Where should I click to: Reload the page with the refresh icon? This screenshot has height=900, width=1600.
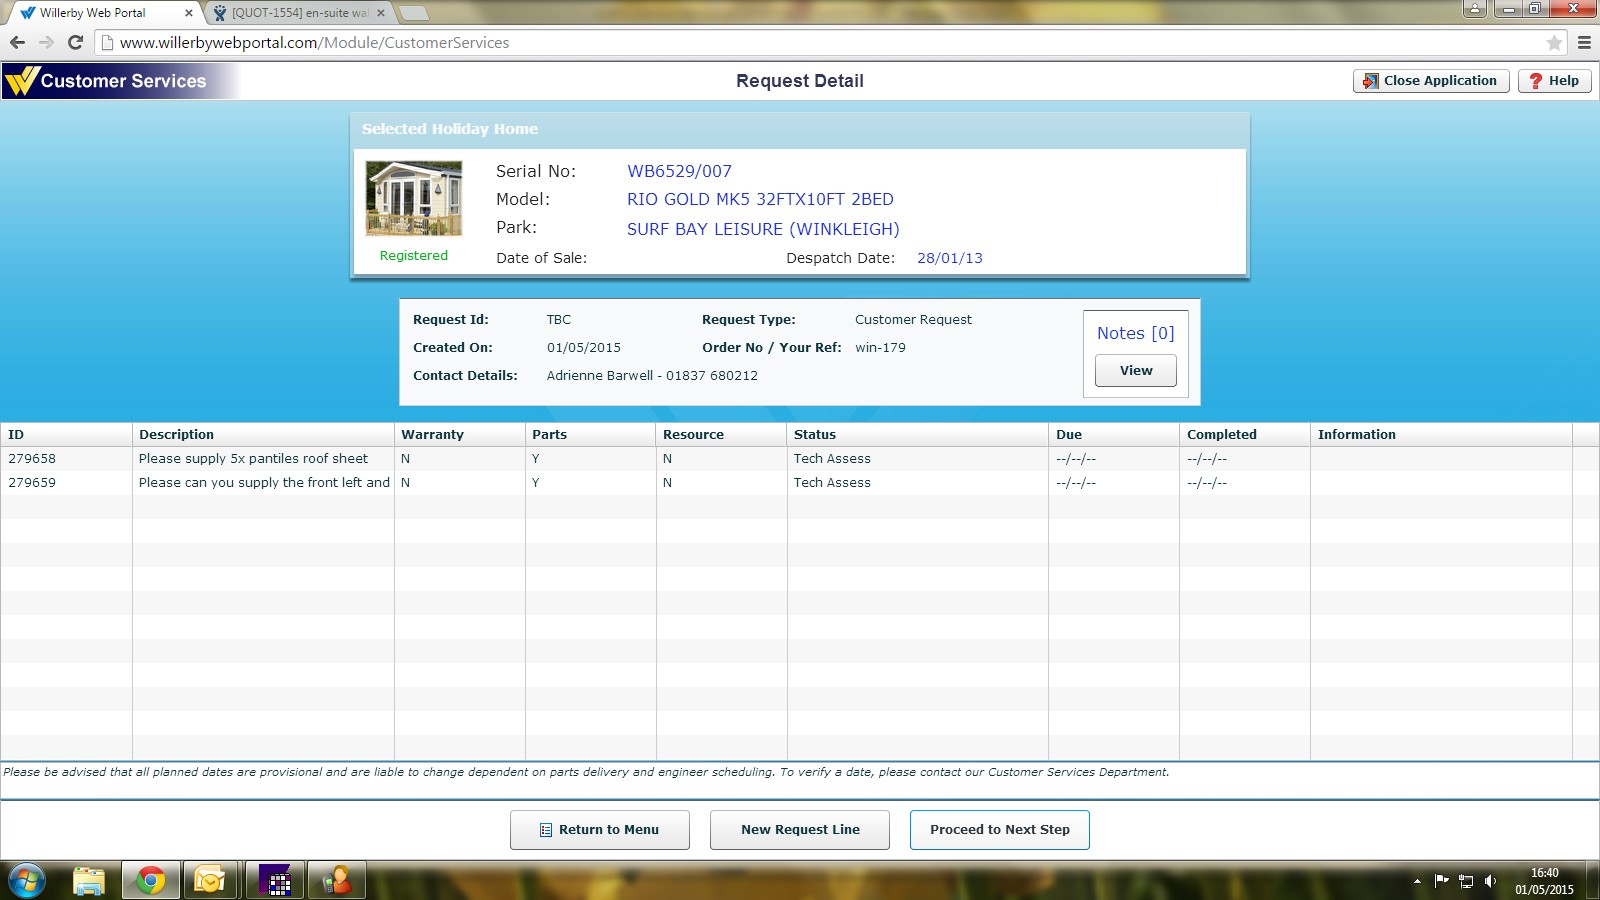point(75,42)
